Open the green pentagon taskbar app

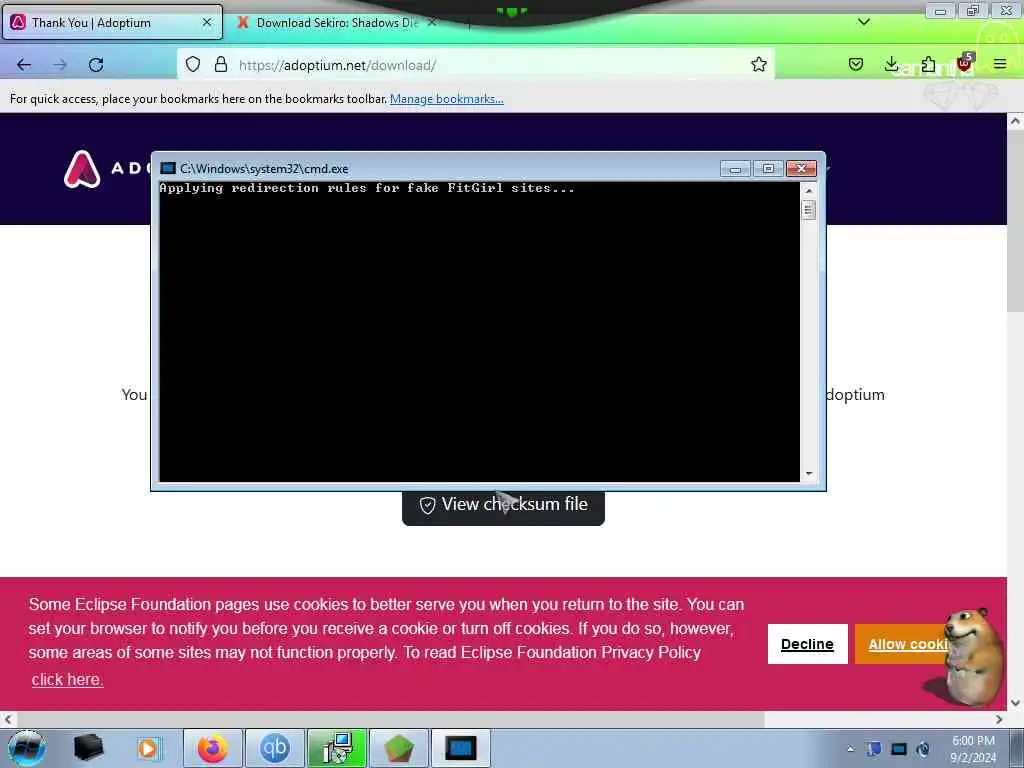point(399,748)
